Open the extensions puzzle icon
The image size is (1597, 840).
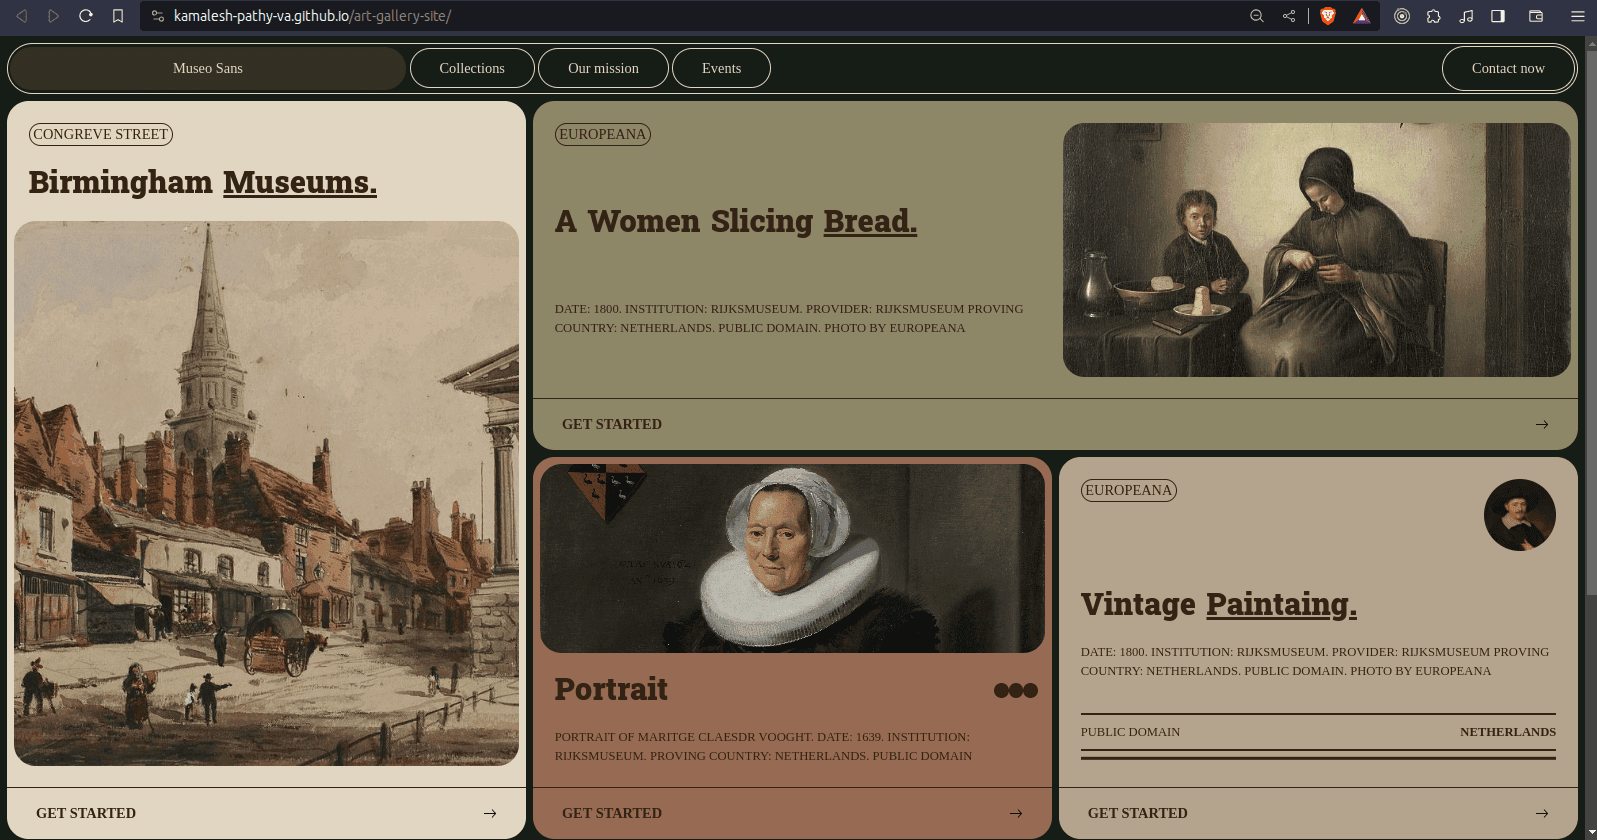[x=1434, y=16]
